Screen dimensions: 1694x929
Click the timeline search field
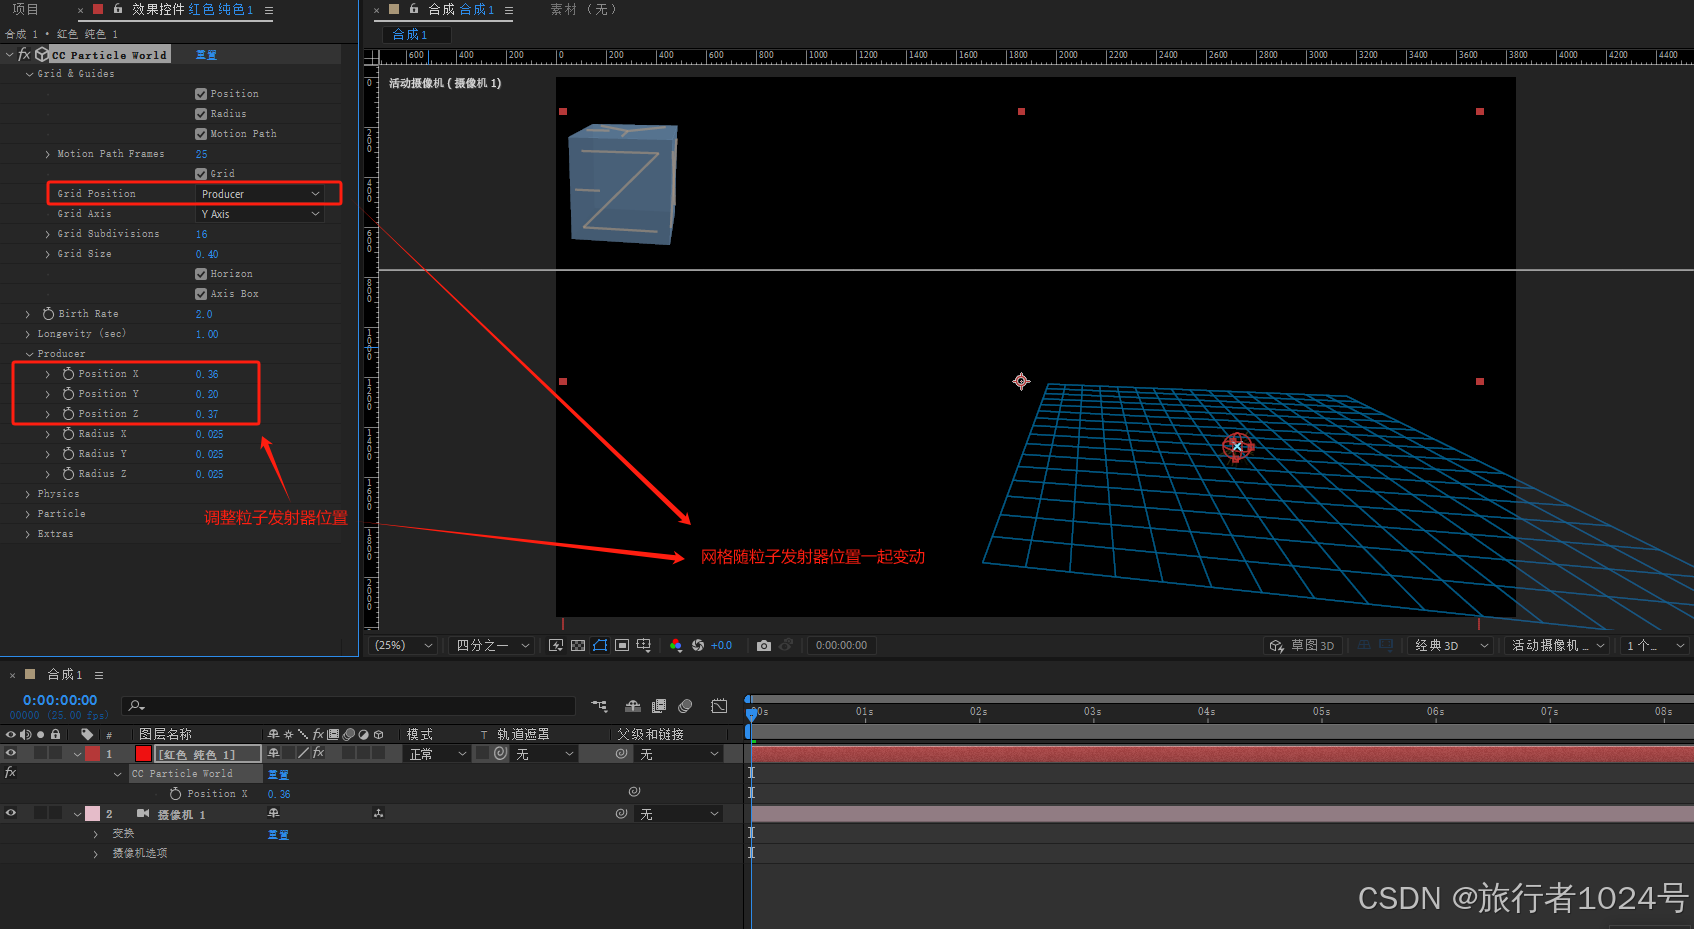348,706
